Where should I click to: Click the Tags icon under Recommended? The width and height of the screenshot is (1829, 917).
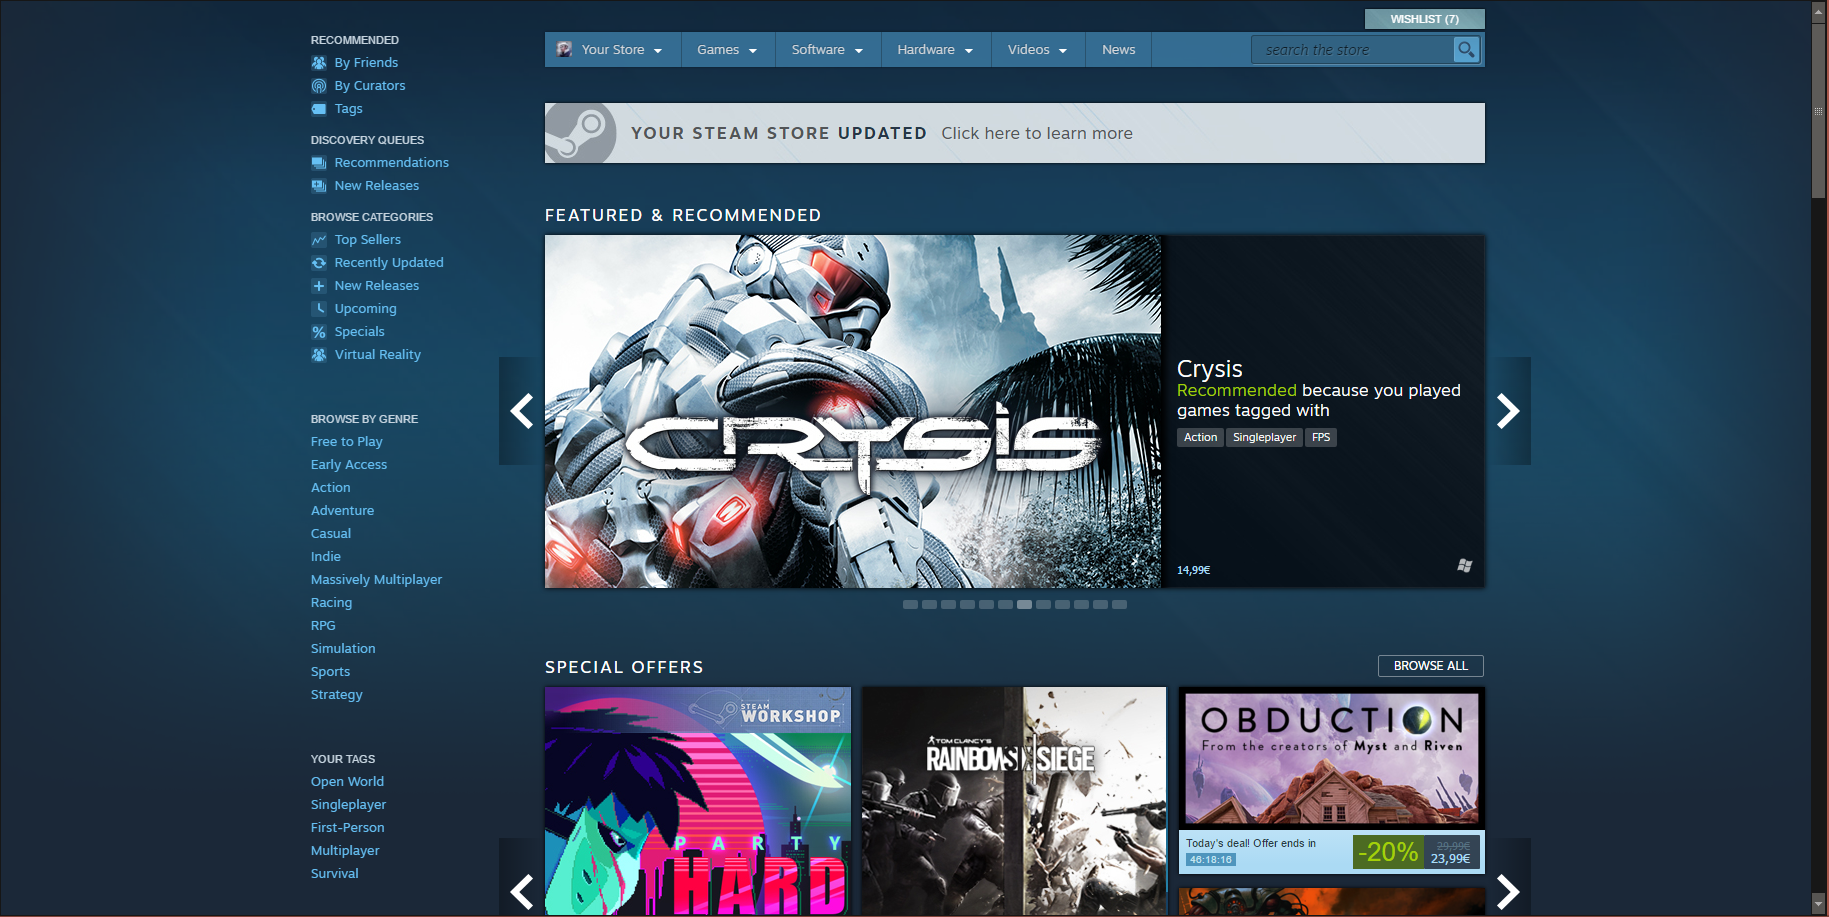319,109
